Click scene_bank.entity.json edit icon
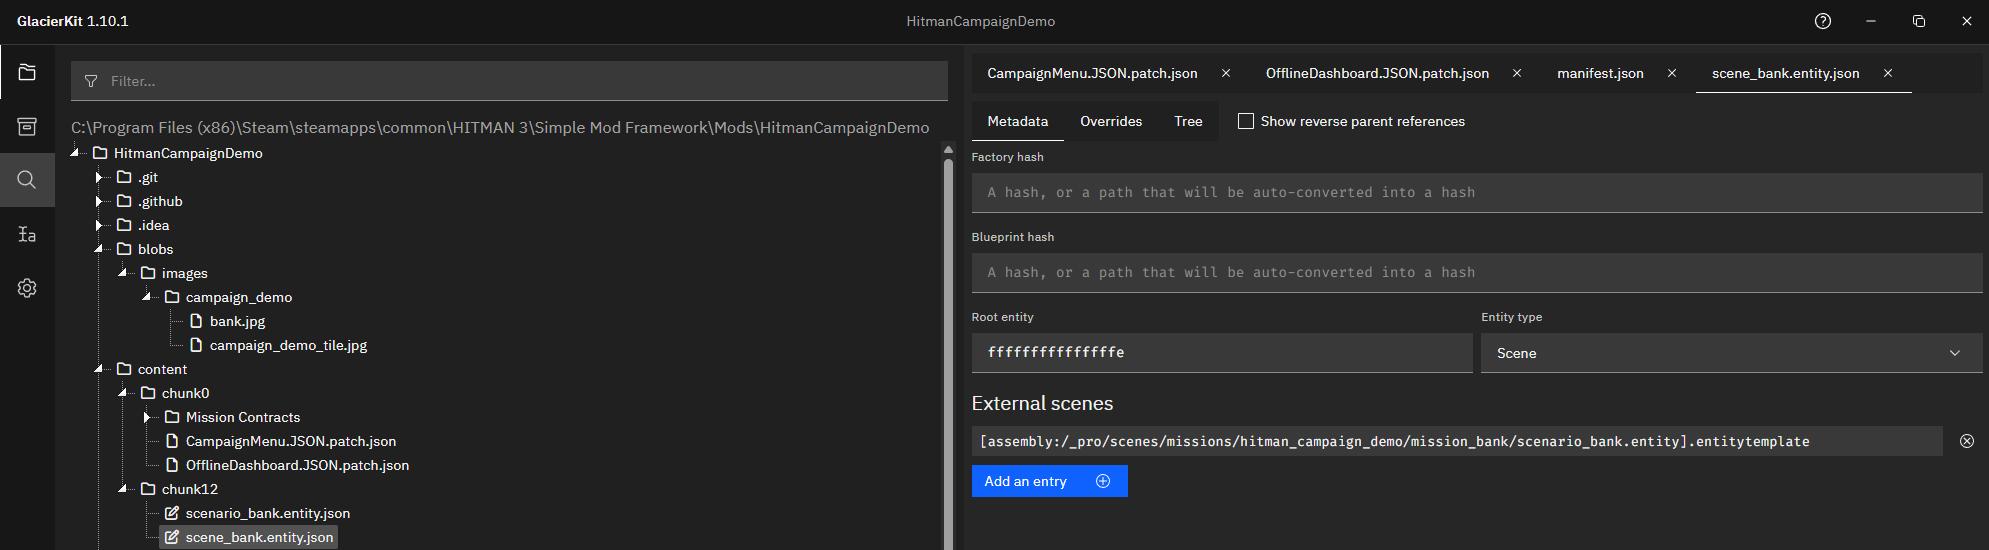The height and width of the screenshot is (550, 1989). [x=172, y=537]
